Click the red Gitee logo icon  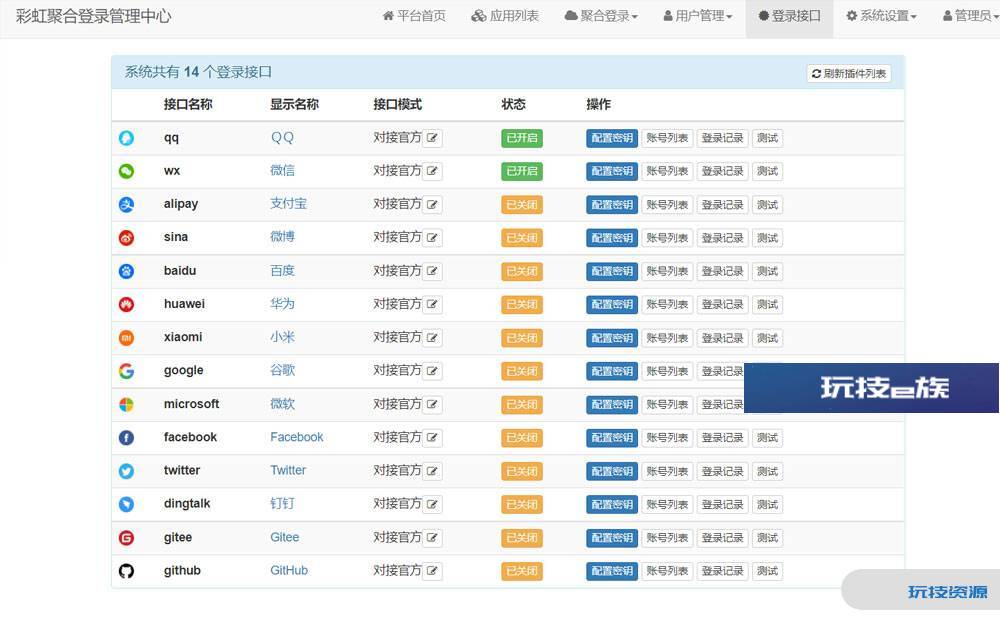(126, 538)
